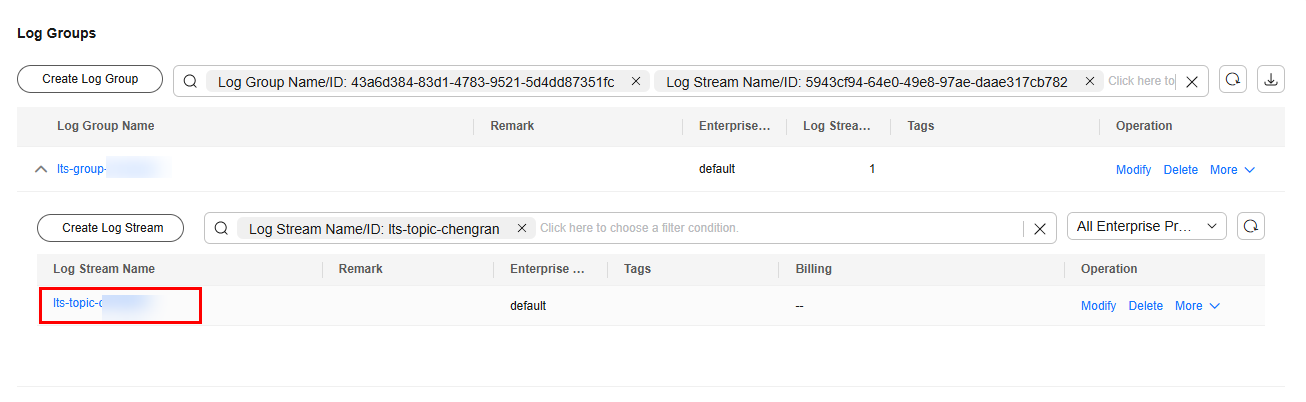Refresh the log stream list
Image resolution: width=1306 pixels, height=402 pixels.
1250,227
